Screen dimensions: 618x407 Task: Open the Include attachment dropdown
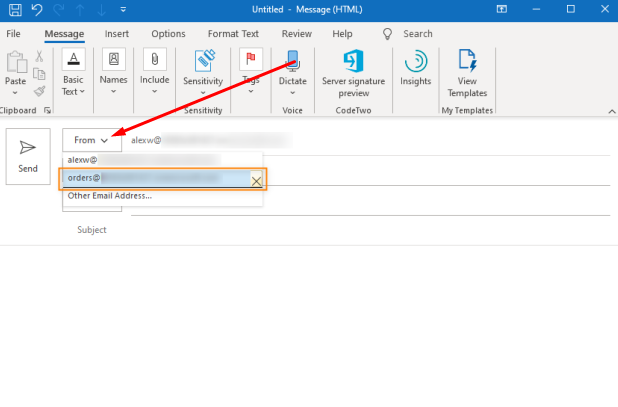[154, 72]
